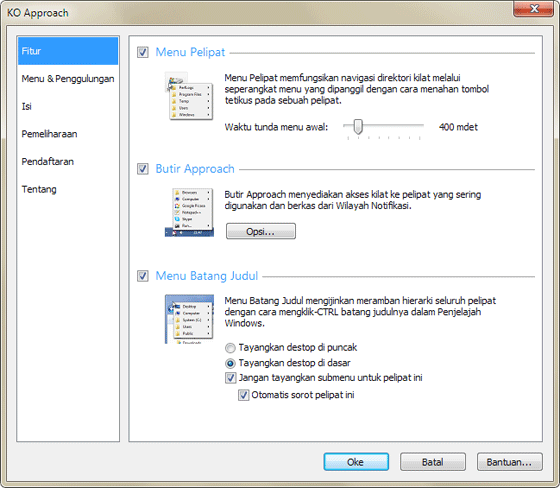This screenshot has width=560, height=488.
Task: Go to Pemeliharaan section
Action: [x=68, y=134]
